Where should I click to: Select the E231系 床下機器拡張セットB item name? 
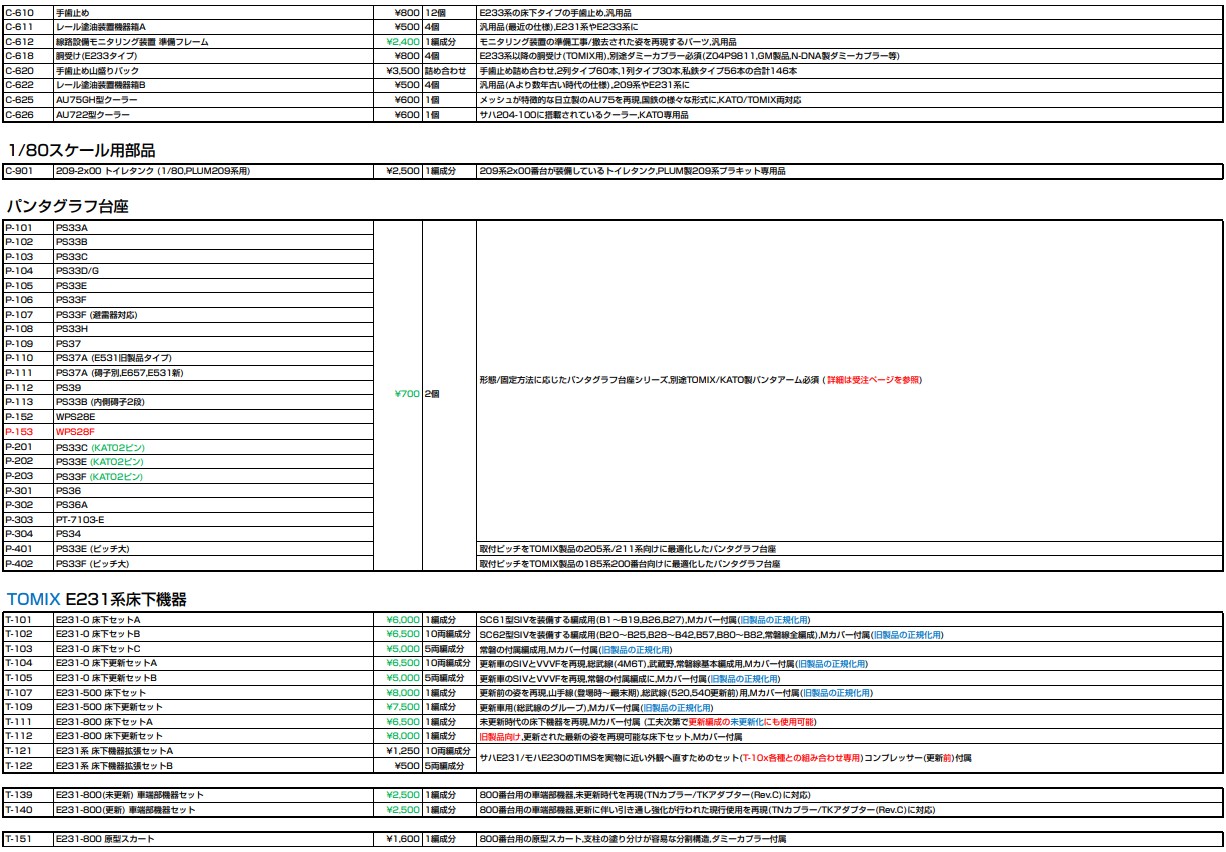pos(115,765)
